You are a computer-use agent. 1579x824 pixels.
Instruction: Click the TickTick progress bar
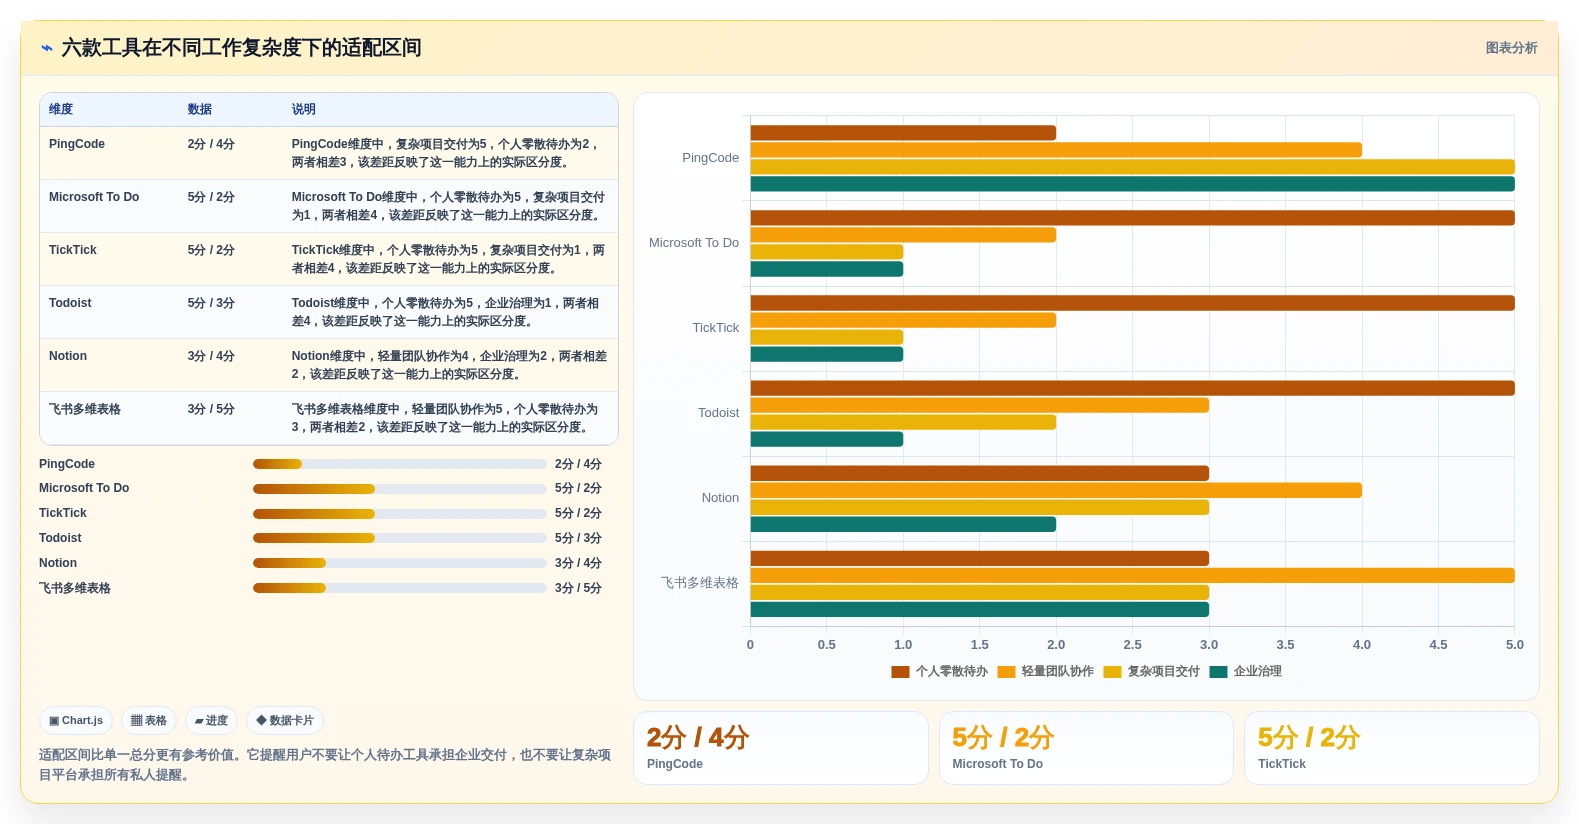pos(399,514)
